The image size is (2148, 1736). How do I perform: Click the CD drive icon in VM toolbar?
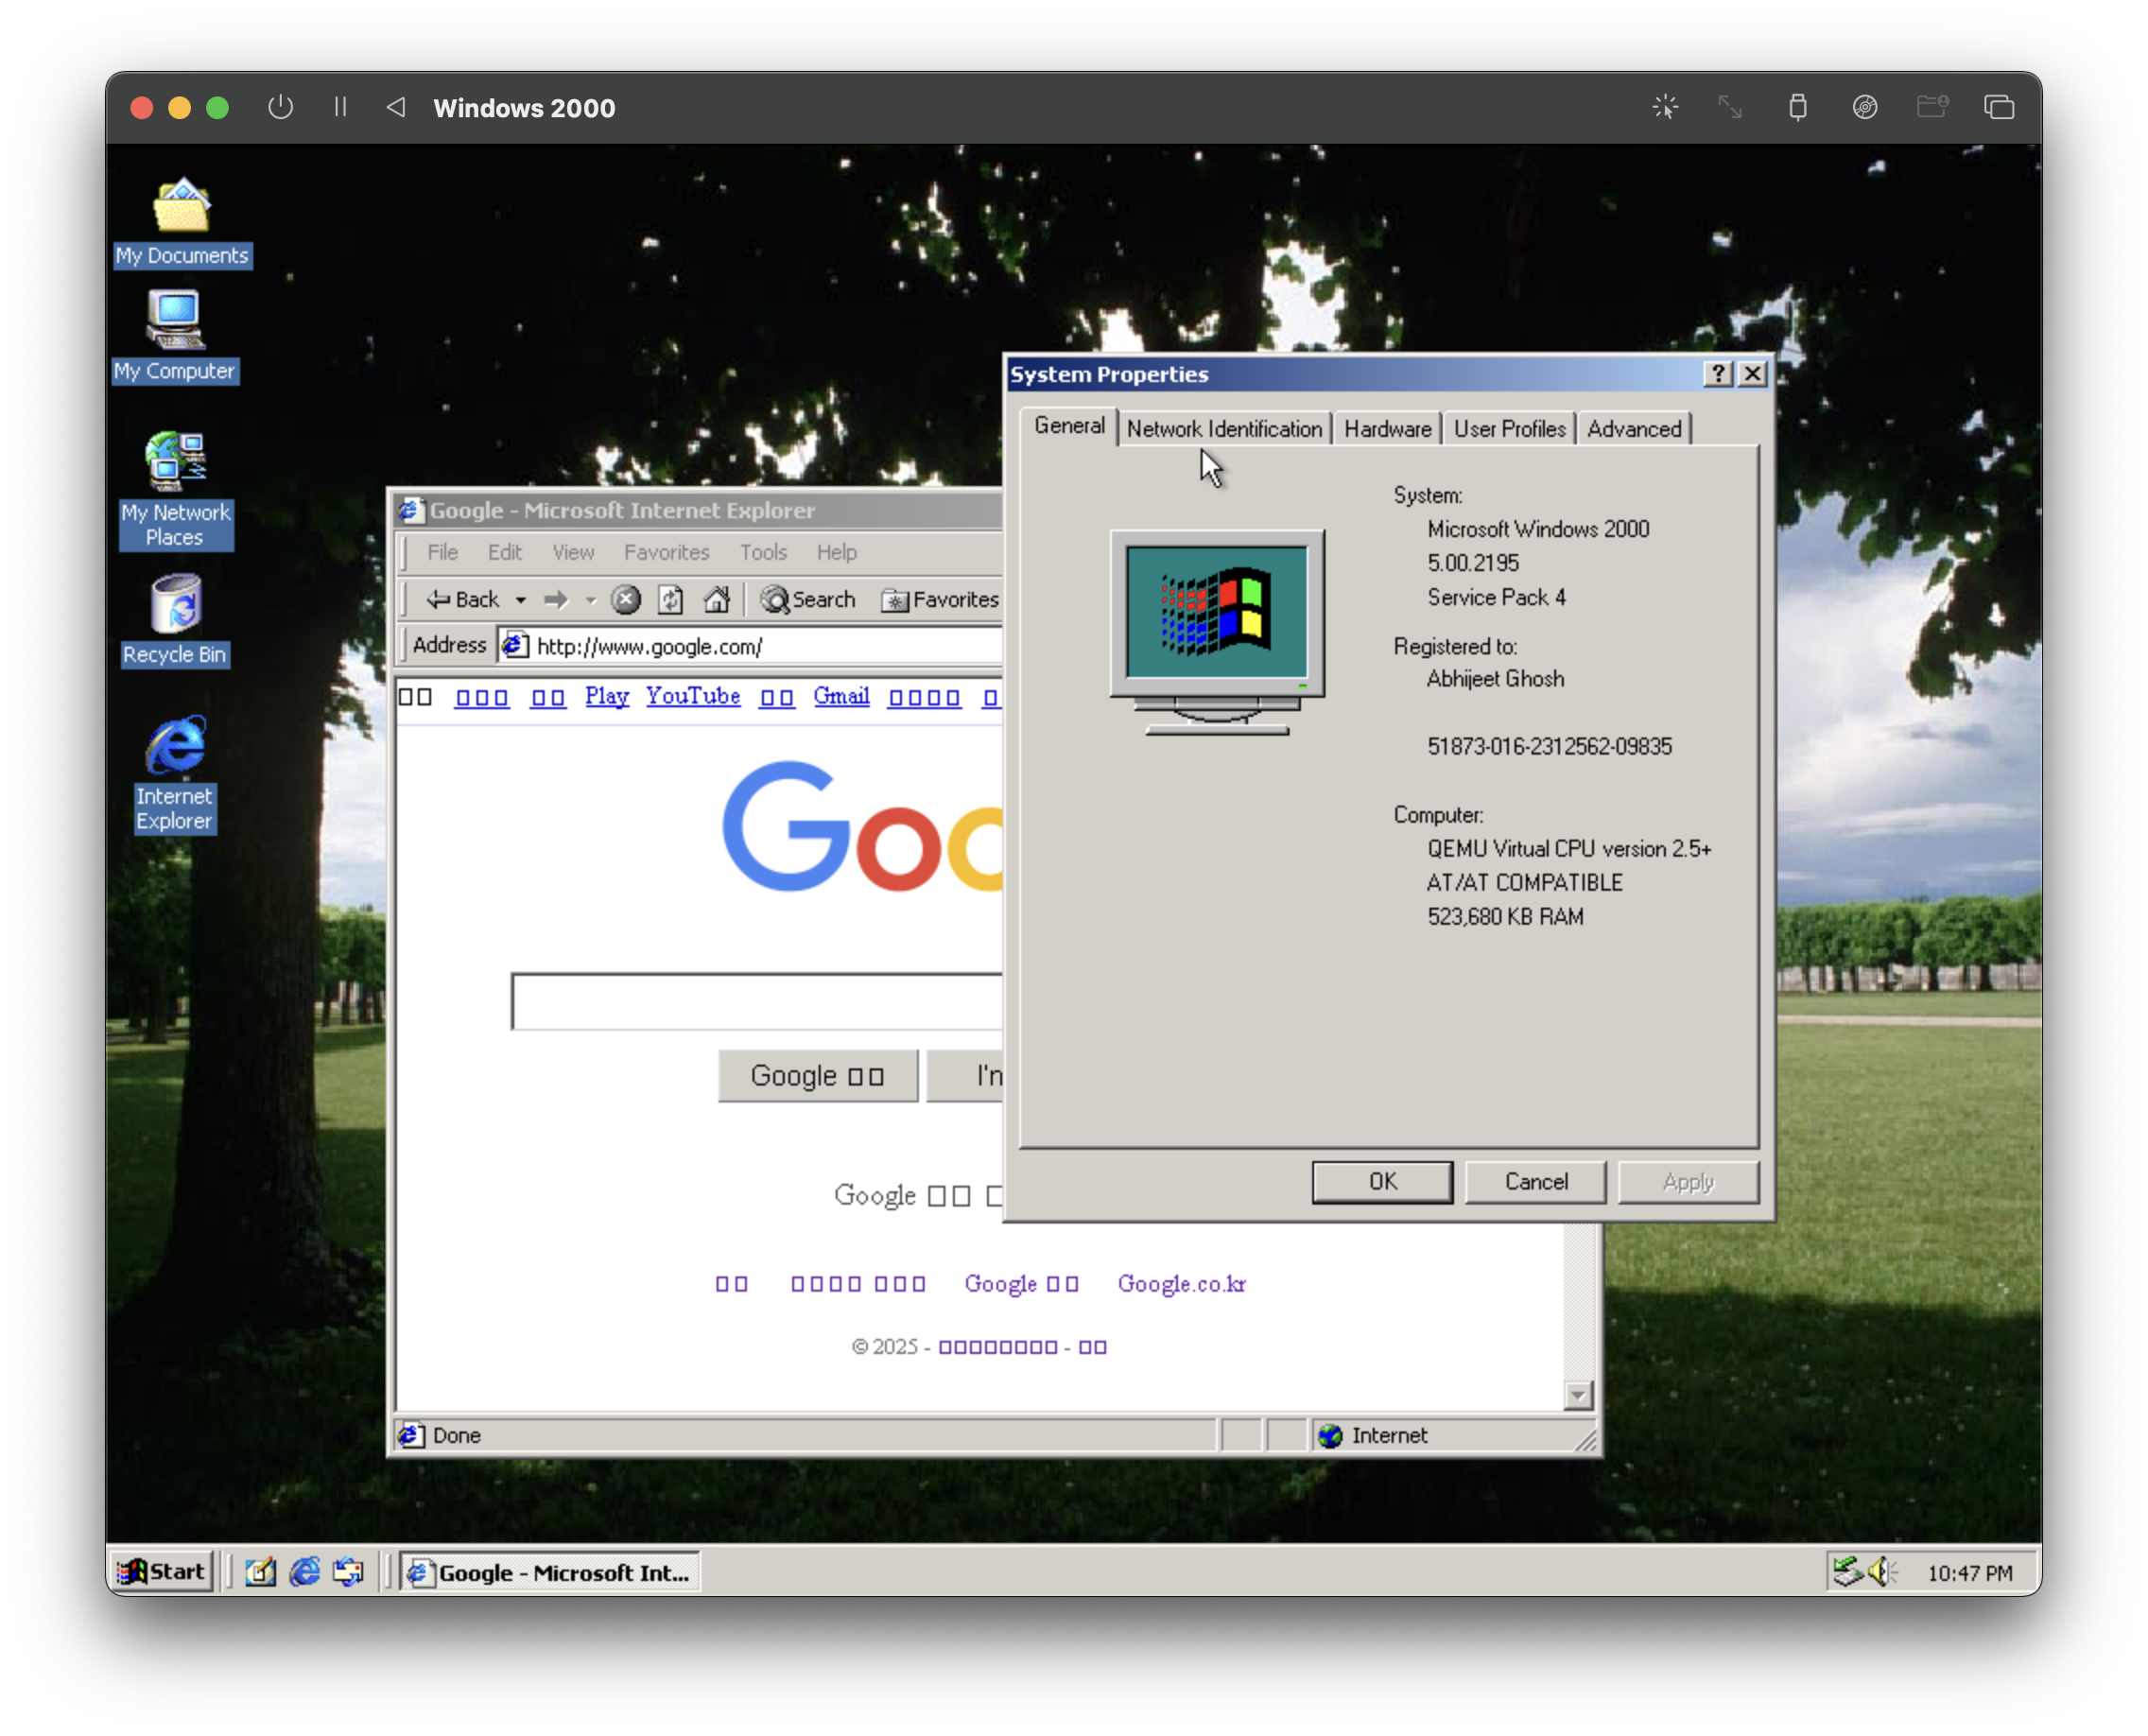(x=1865, y=107)
